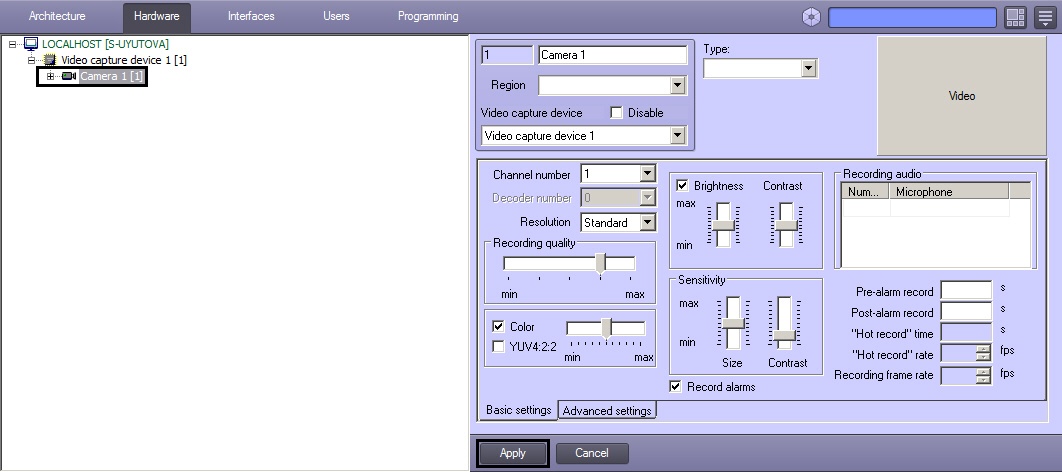
Task: Toggle the Color checkbox
Action: point(498,326)
